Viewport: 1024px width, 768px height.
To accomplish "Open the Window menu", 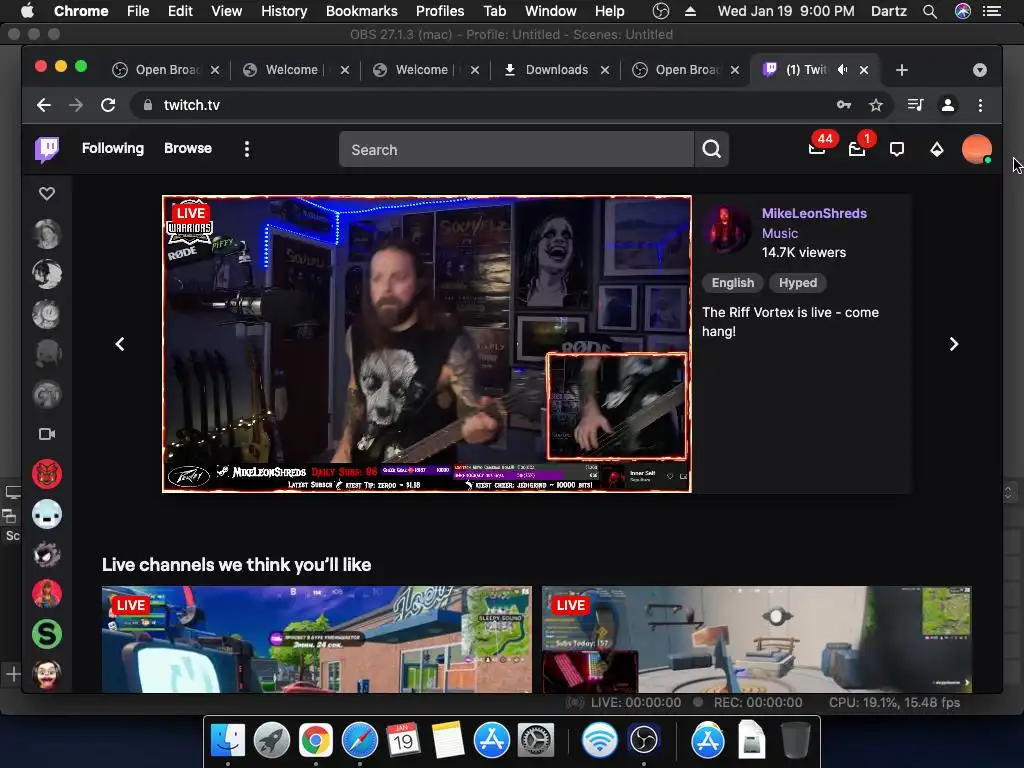I will (551, 11).
